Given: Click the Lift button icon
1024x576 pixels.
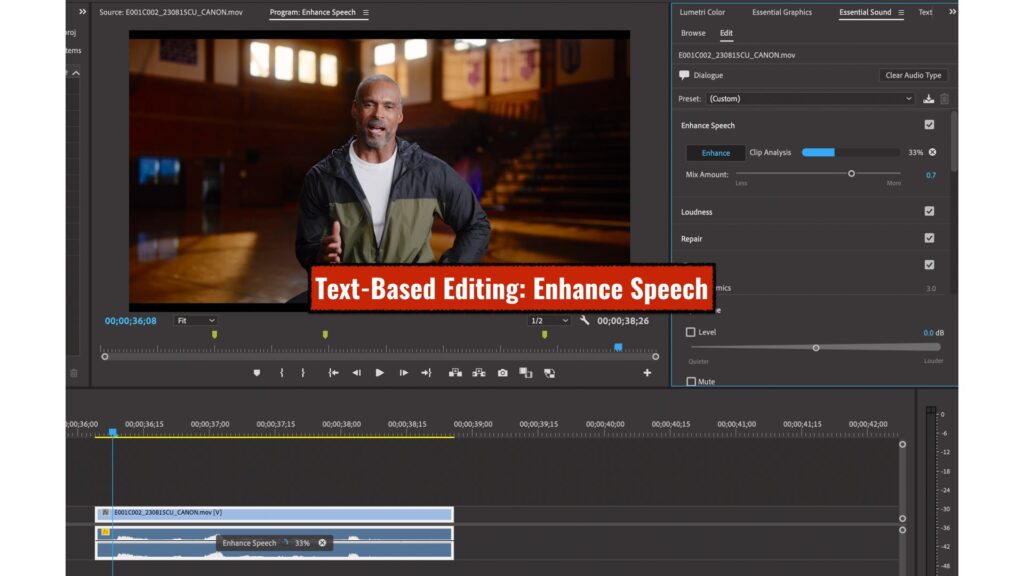Looking at the screenshot, I should click(455, 373).
